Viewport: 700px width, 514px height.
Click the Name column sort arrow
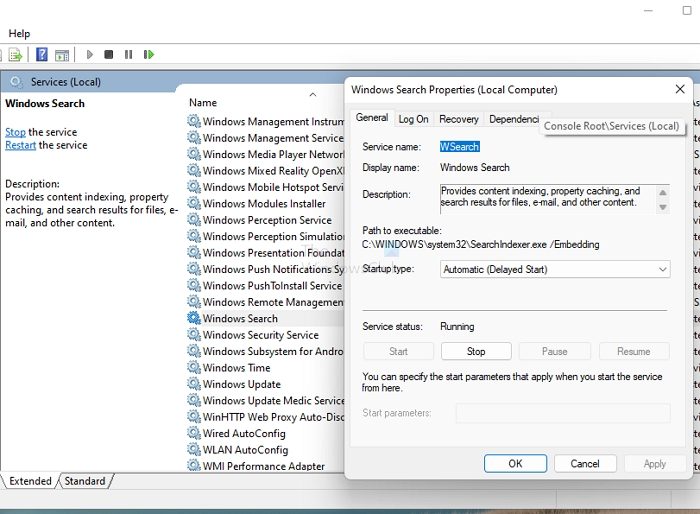pyautogui.click(x=313, y=95)
